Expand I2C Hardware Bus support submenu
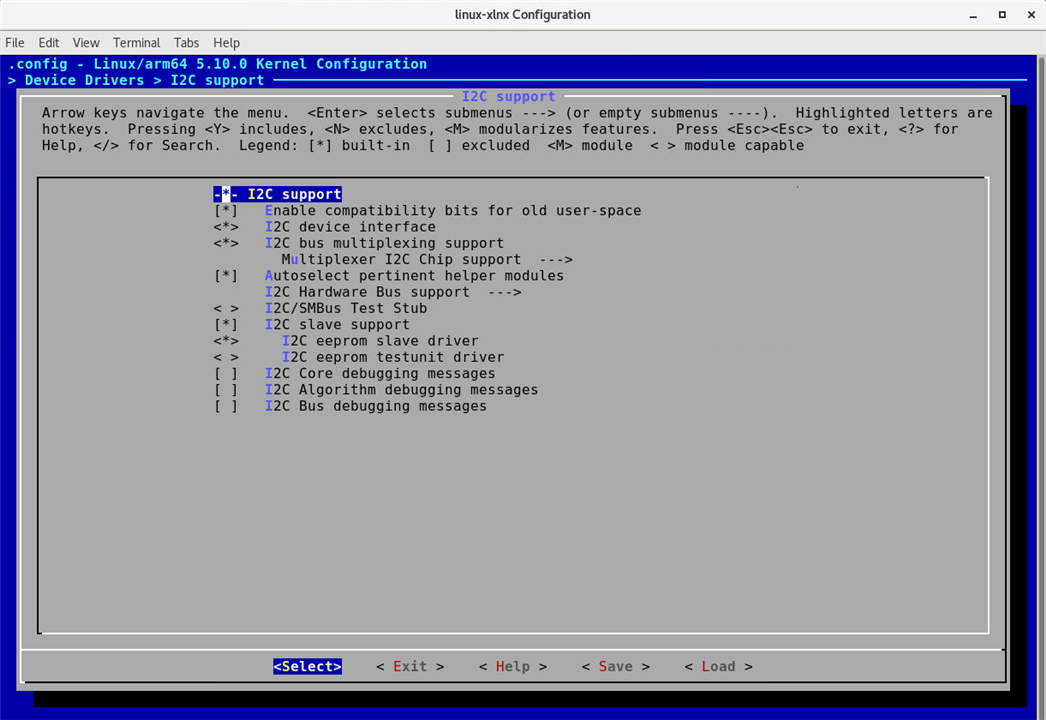 [392, 292]
